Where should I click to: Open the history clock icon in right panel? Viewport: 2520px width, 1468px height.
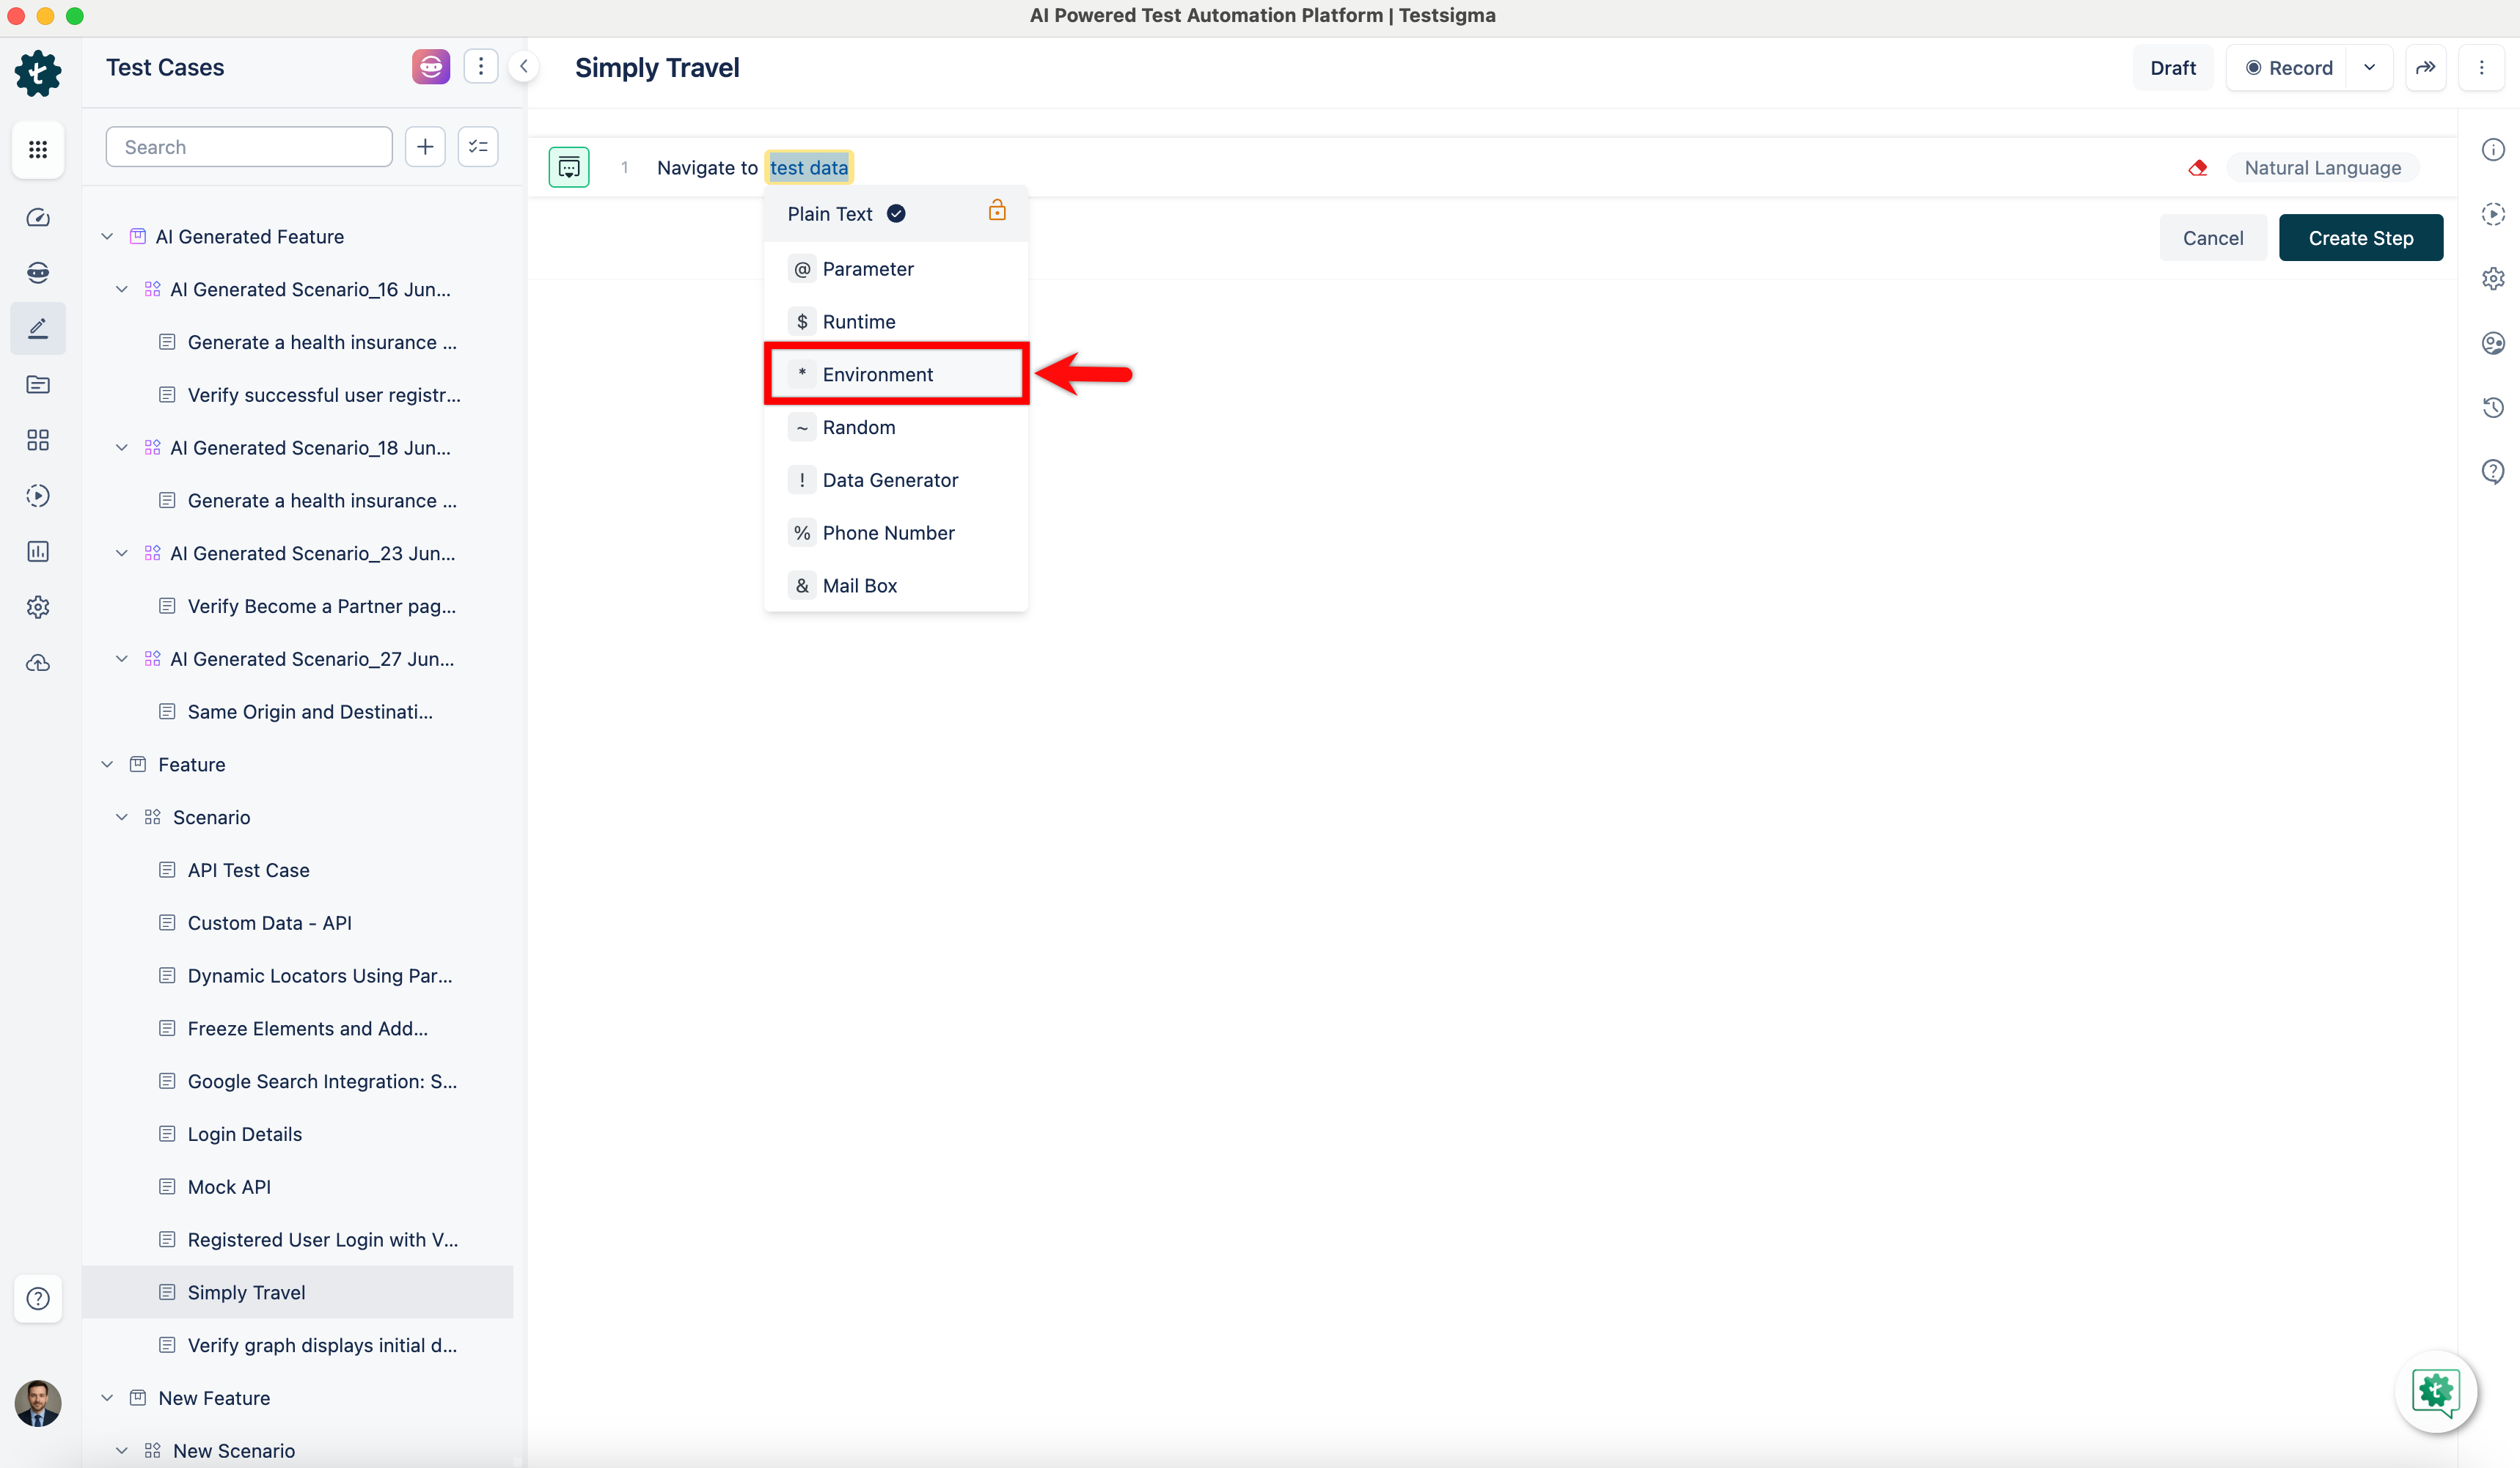pos(2492,407)
